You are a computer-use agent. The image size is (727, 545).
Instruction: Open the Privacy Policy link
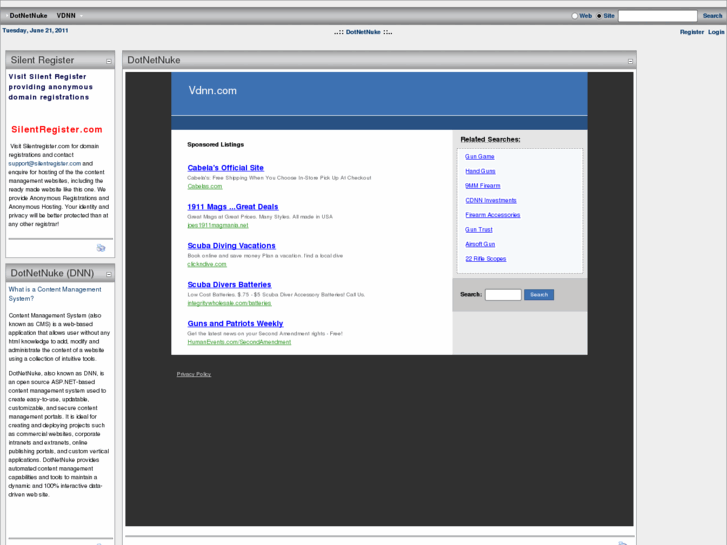coord(193,374)
